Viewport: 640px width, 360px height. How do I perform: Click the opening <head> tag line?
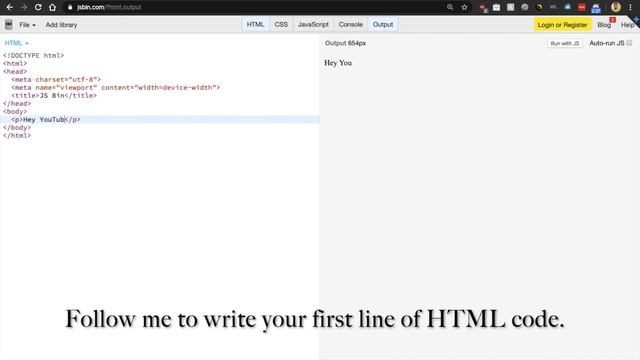15,71
